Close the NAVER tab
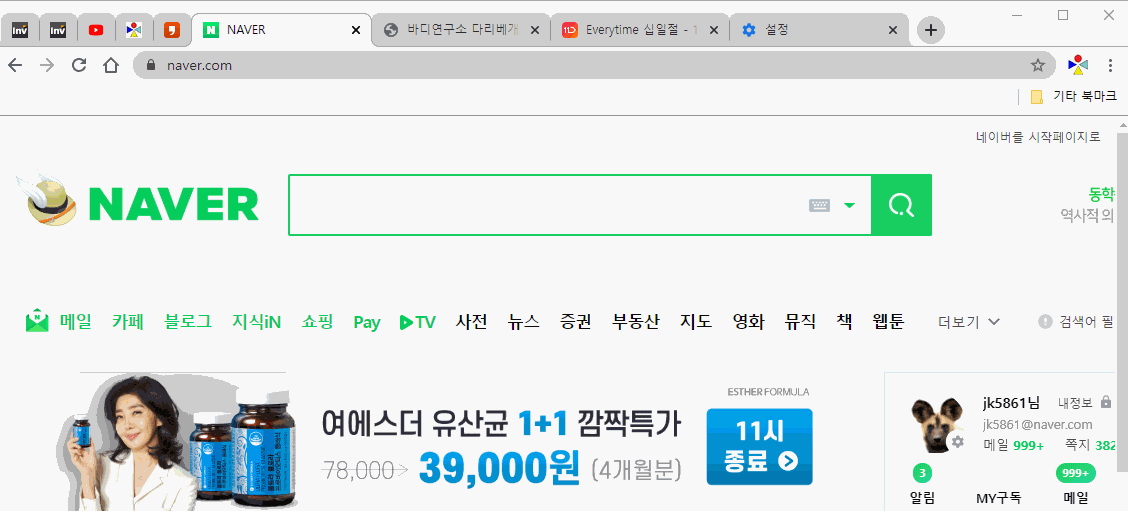This screenshot has width=1128, height=511. [x=355, y=30]
